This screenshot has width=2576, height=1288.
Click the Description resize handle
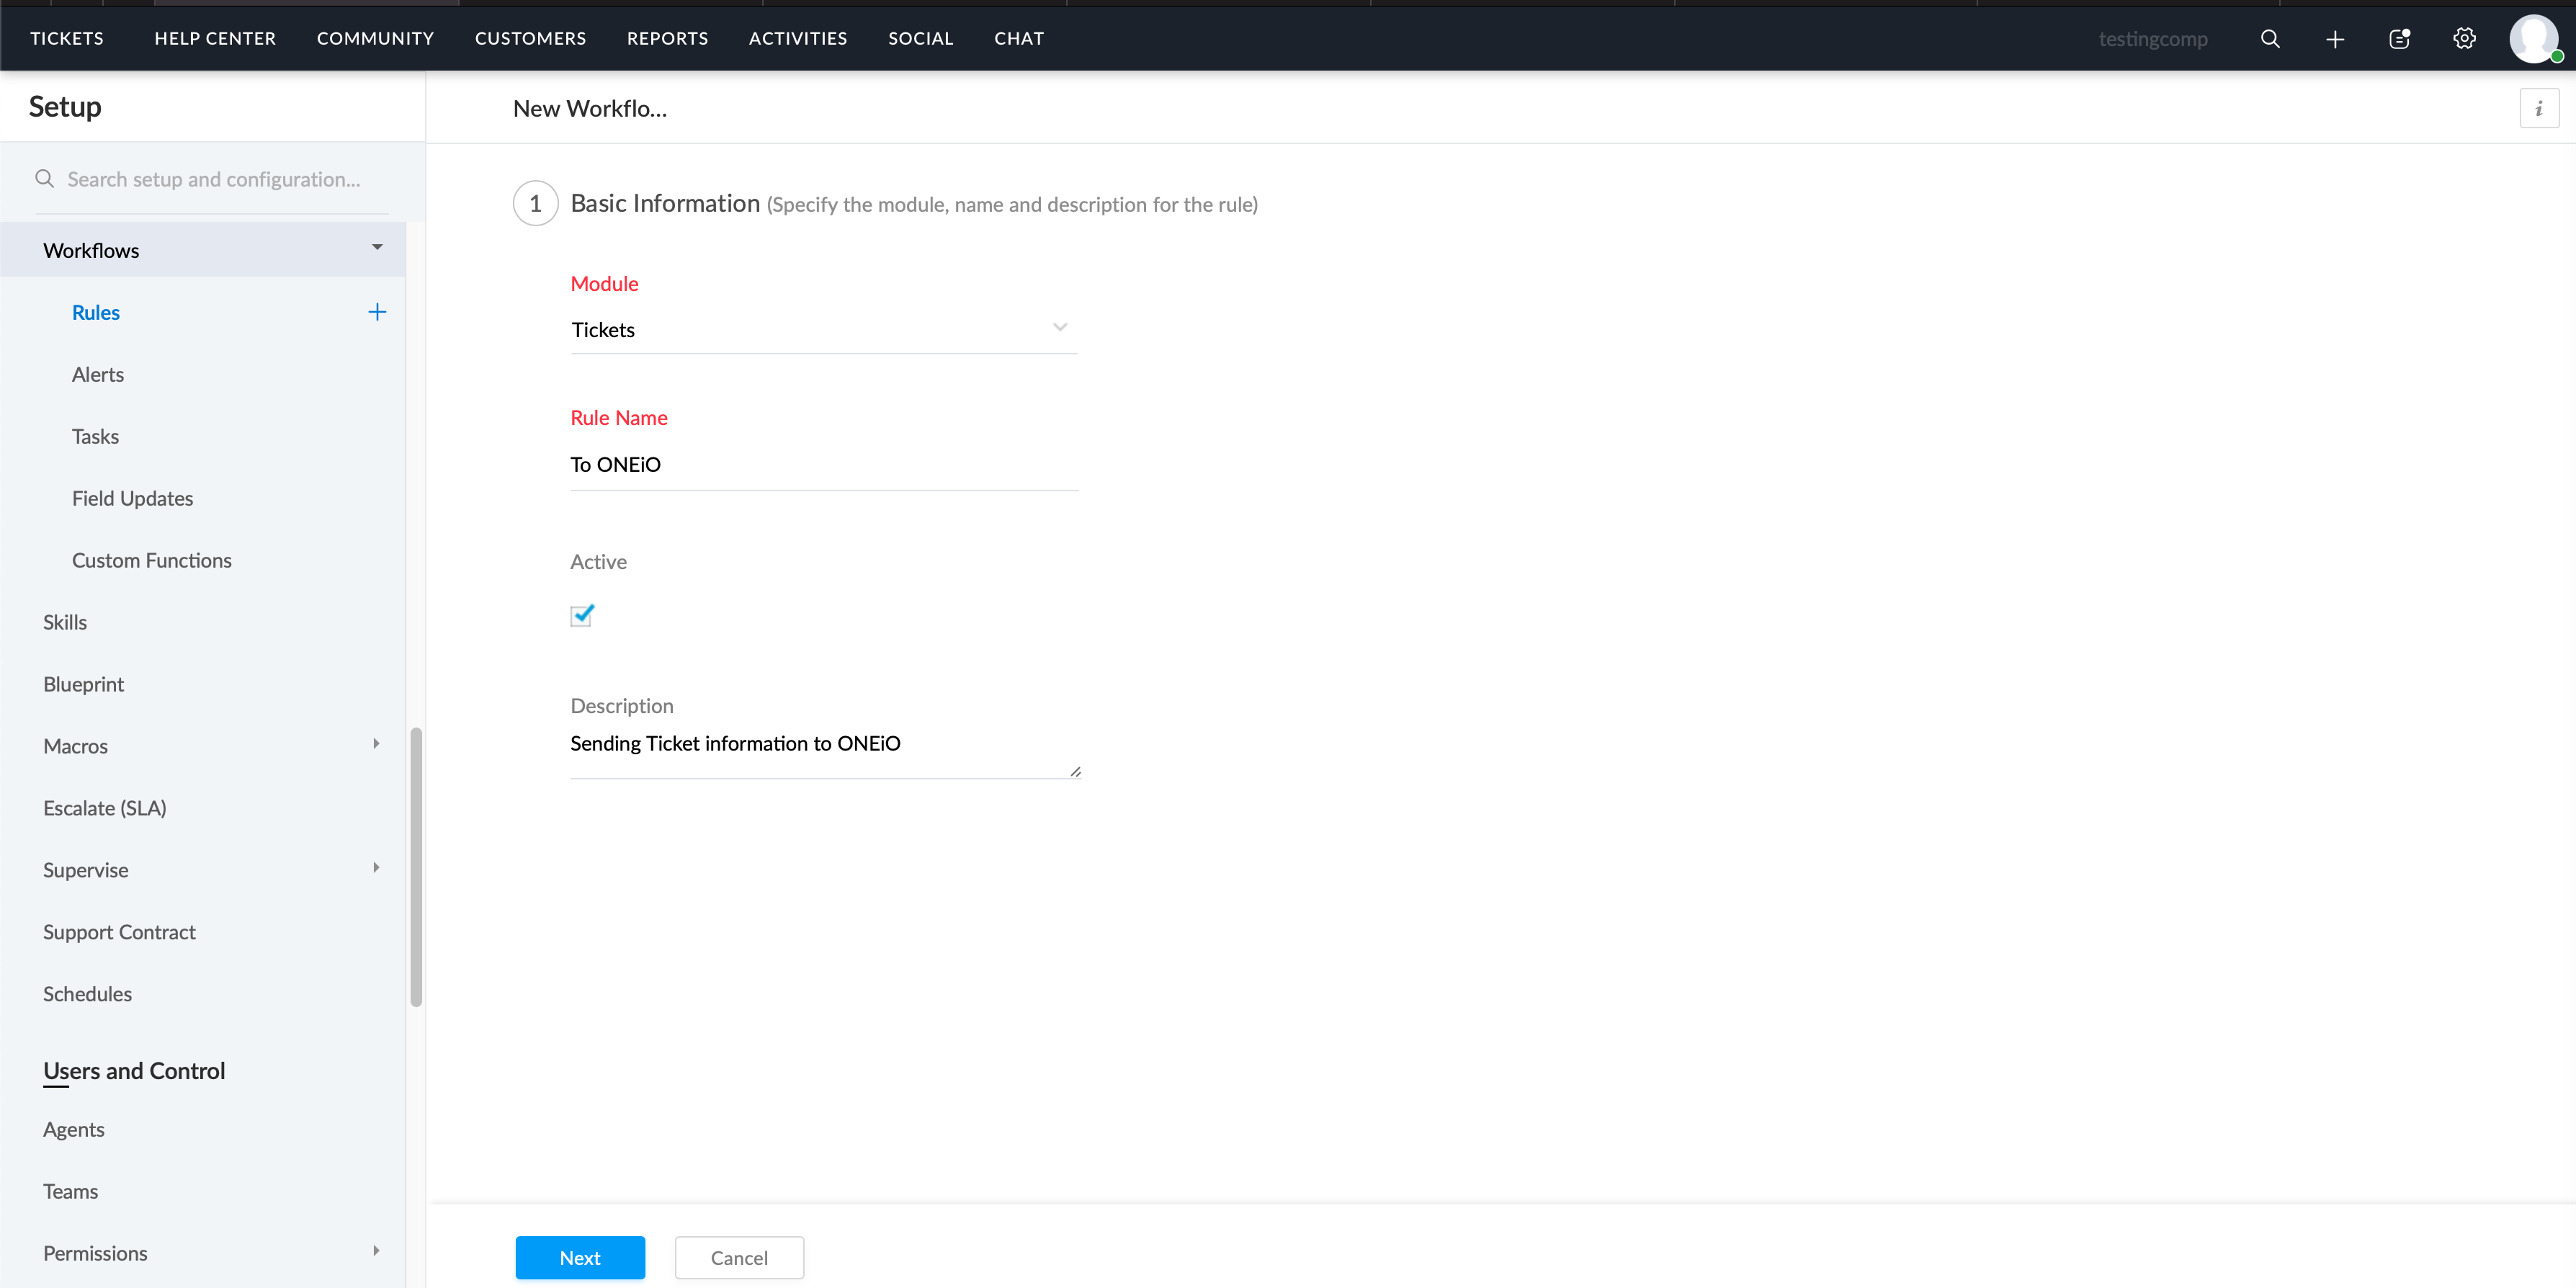[x=1075, y=771]
